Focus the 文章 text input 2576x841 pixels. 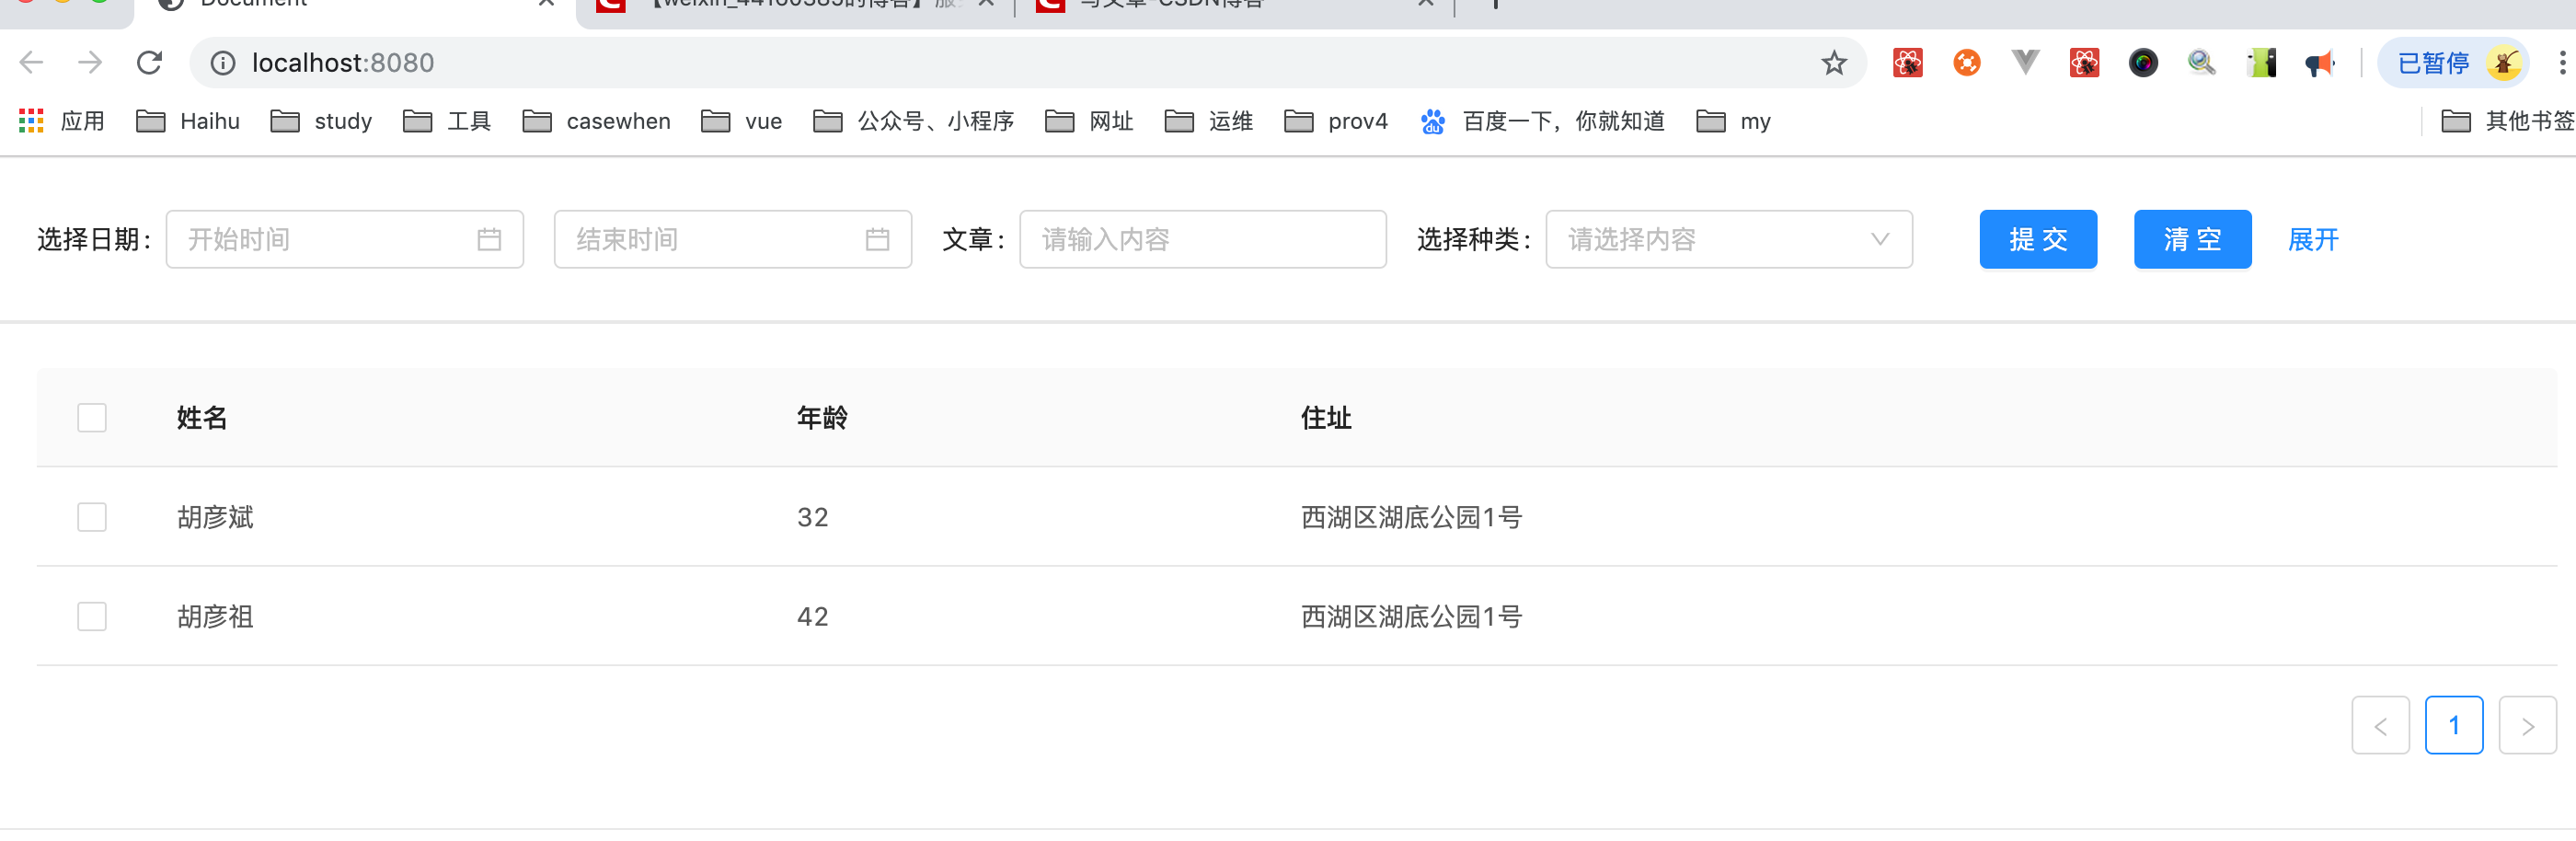[1203, 239]
